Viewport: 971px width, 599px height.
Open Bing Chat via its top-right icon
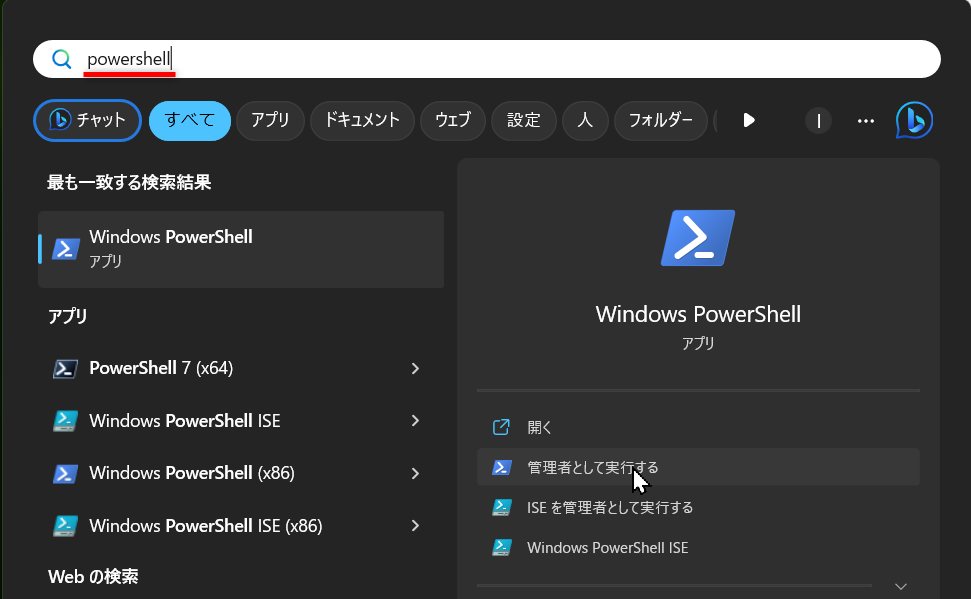[x=913, y=120]
